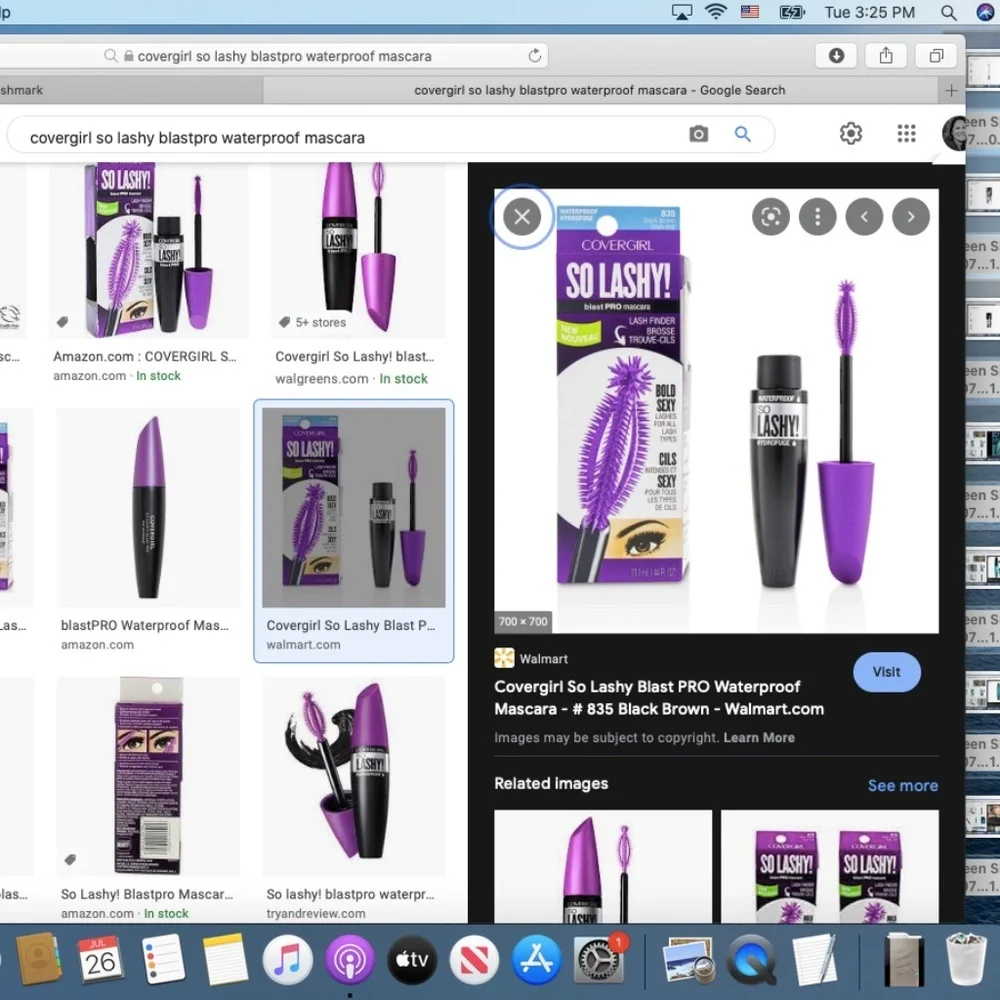Open Preview app from the Dock

688,959
